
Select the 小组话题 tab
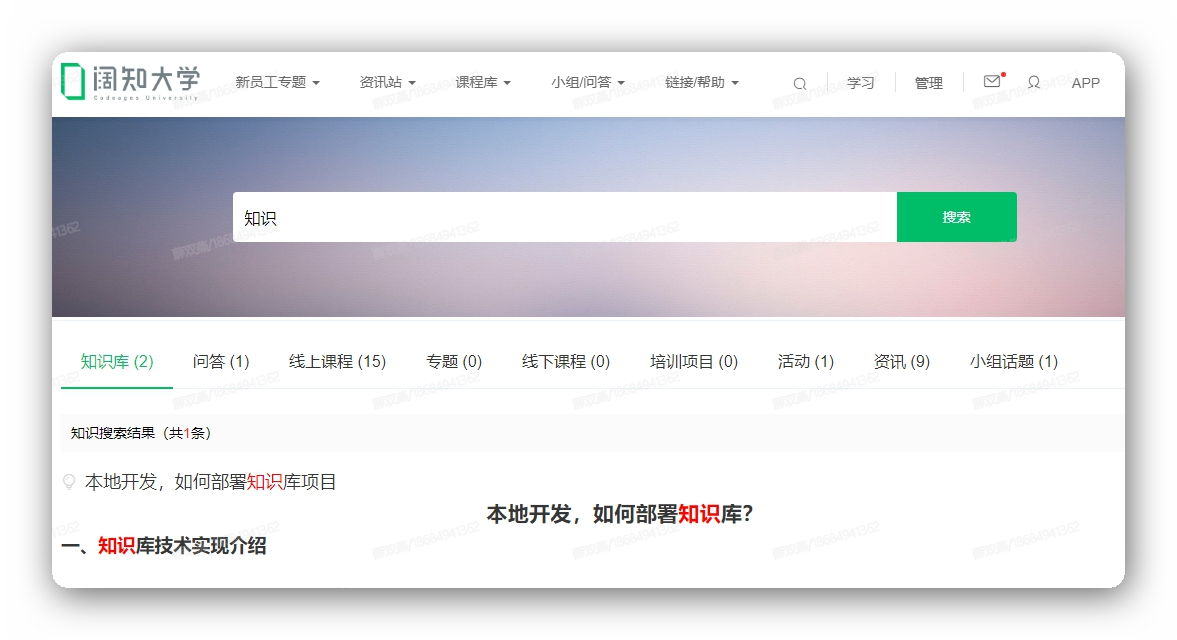tap(1014, 361)
